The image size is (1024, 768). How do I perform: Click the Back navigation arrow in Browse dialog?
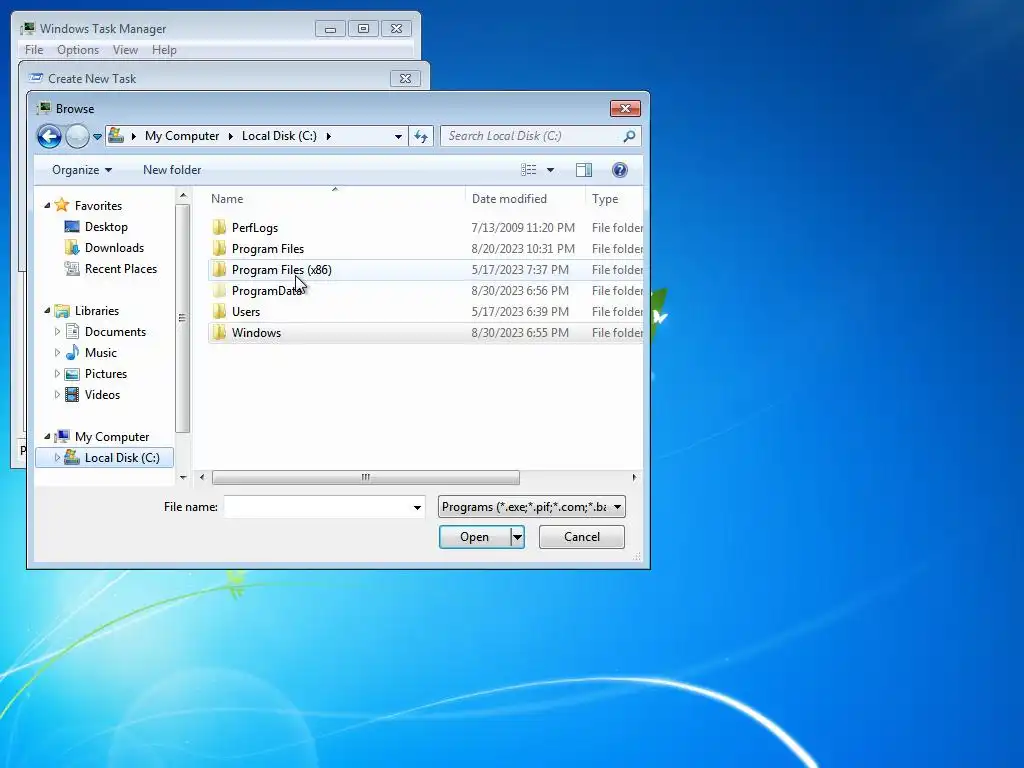[x=49, y=136]
